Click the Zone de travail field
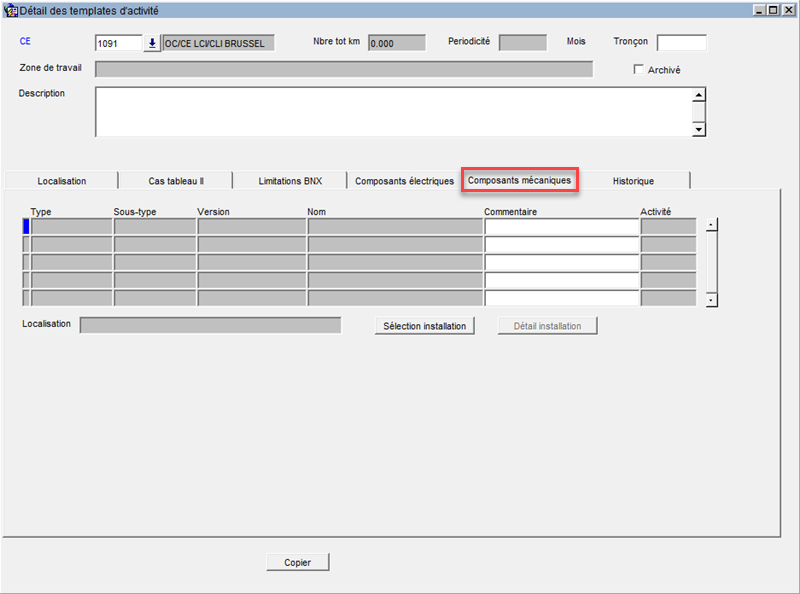Viewport: 800px width, 594px height. point(344,69)
